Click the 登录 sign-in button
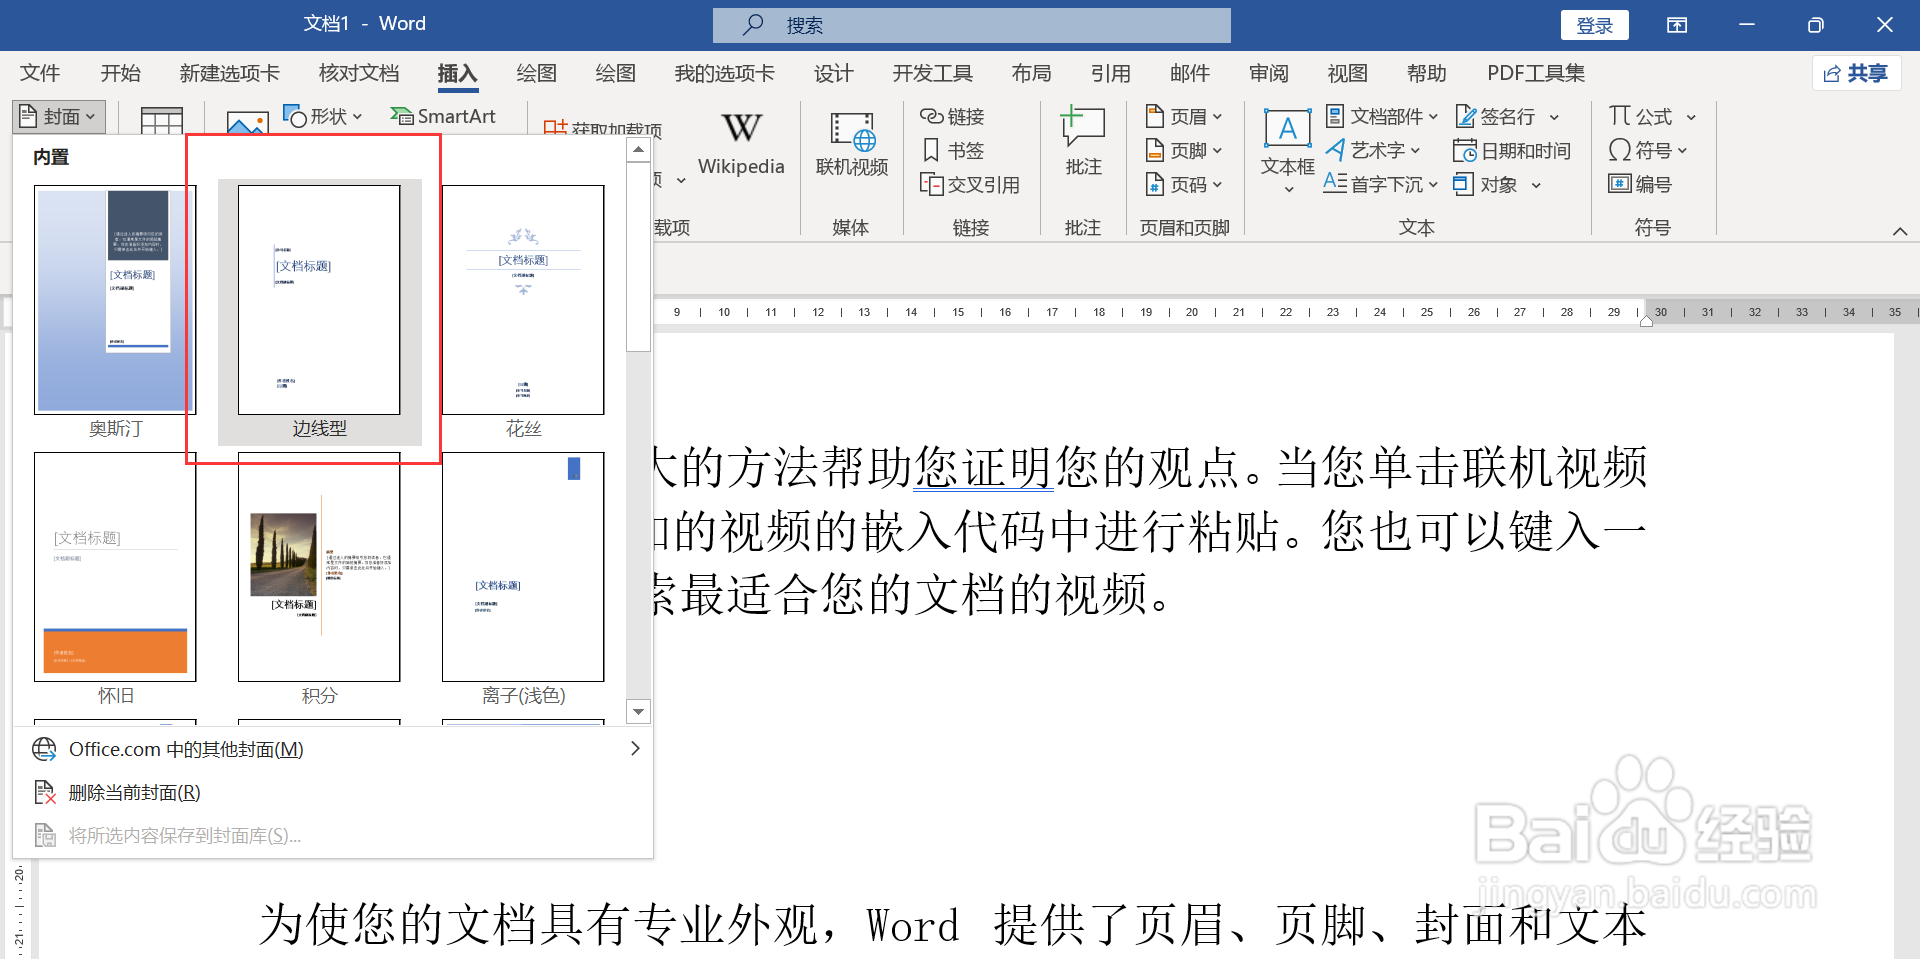 click(1594, 25)
